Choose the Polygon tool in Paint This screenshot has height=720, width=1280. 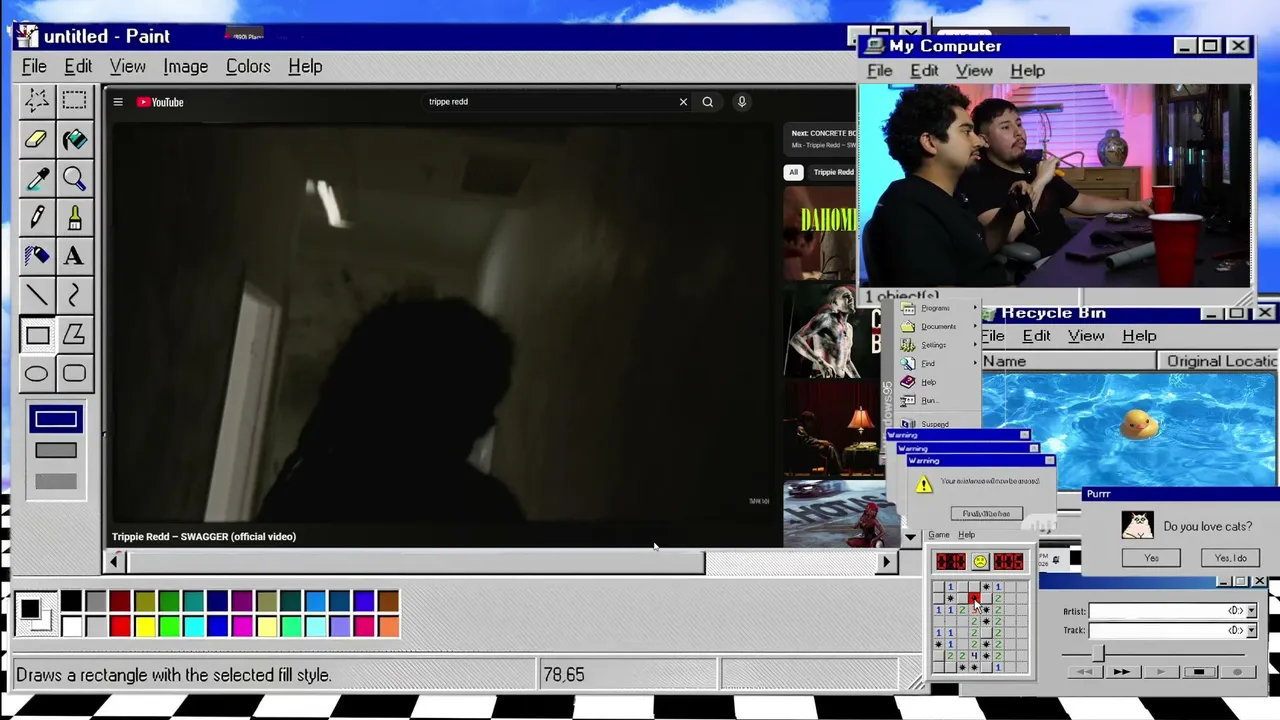click(74, 334)
